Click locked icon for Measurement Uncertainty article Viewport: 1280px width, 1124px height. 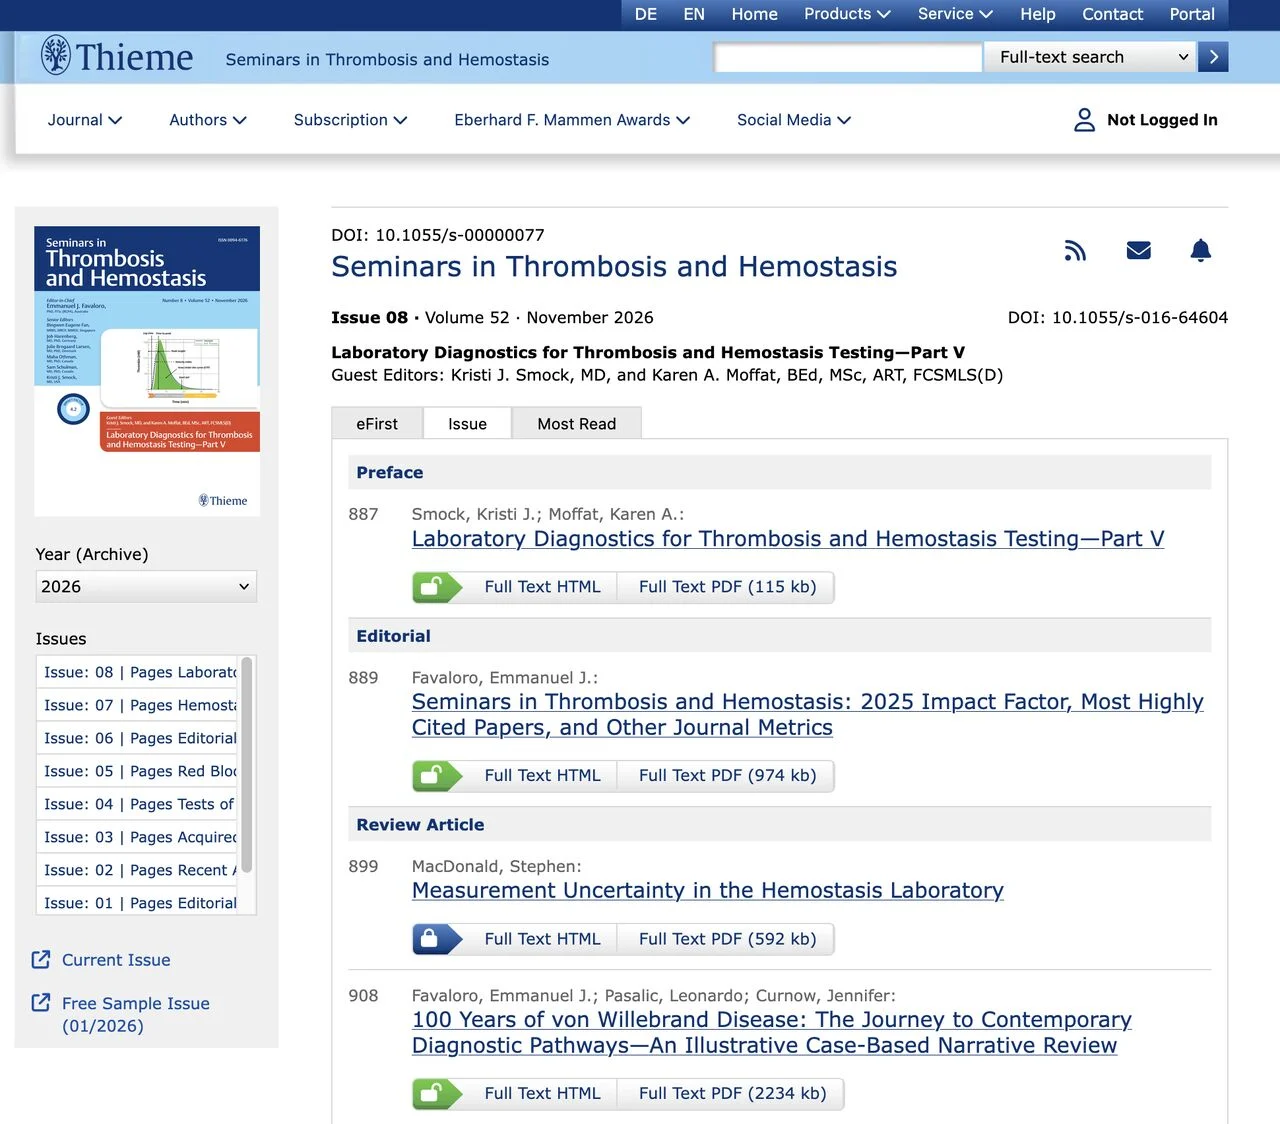438,939
